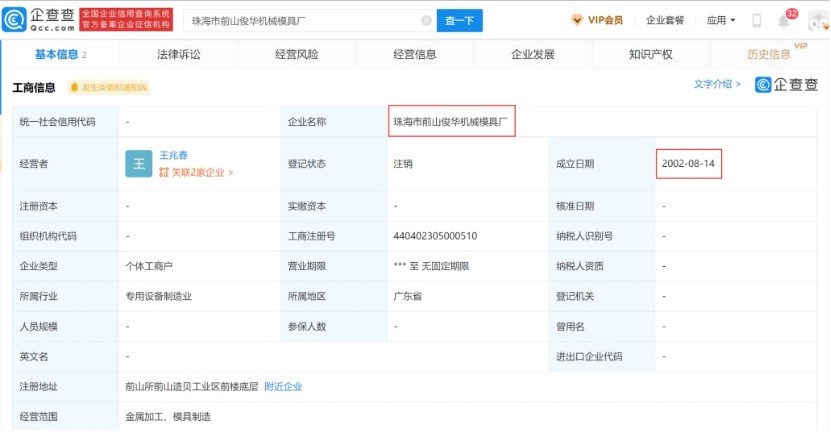Clear the search box with the X icon
The height and width of the screenshot is (433, 831).
tap(426, 21)
